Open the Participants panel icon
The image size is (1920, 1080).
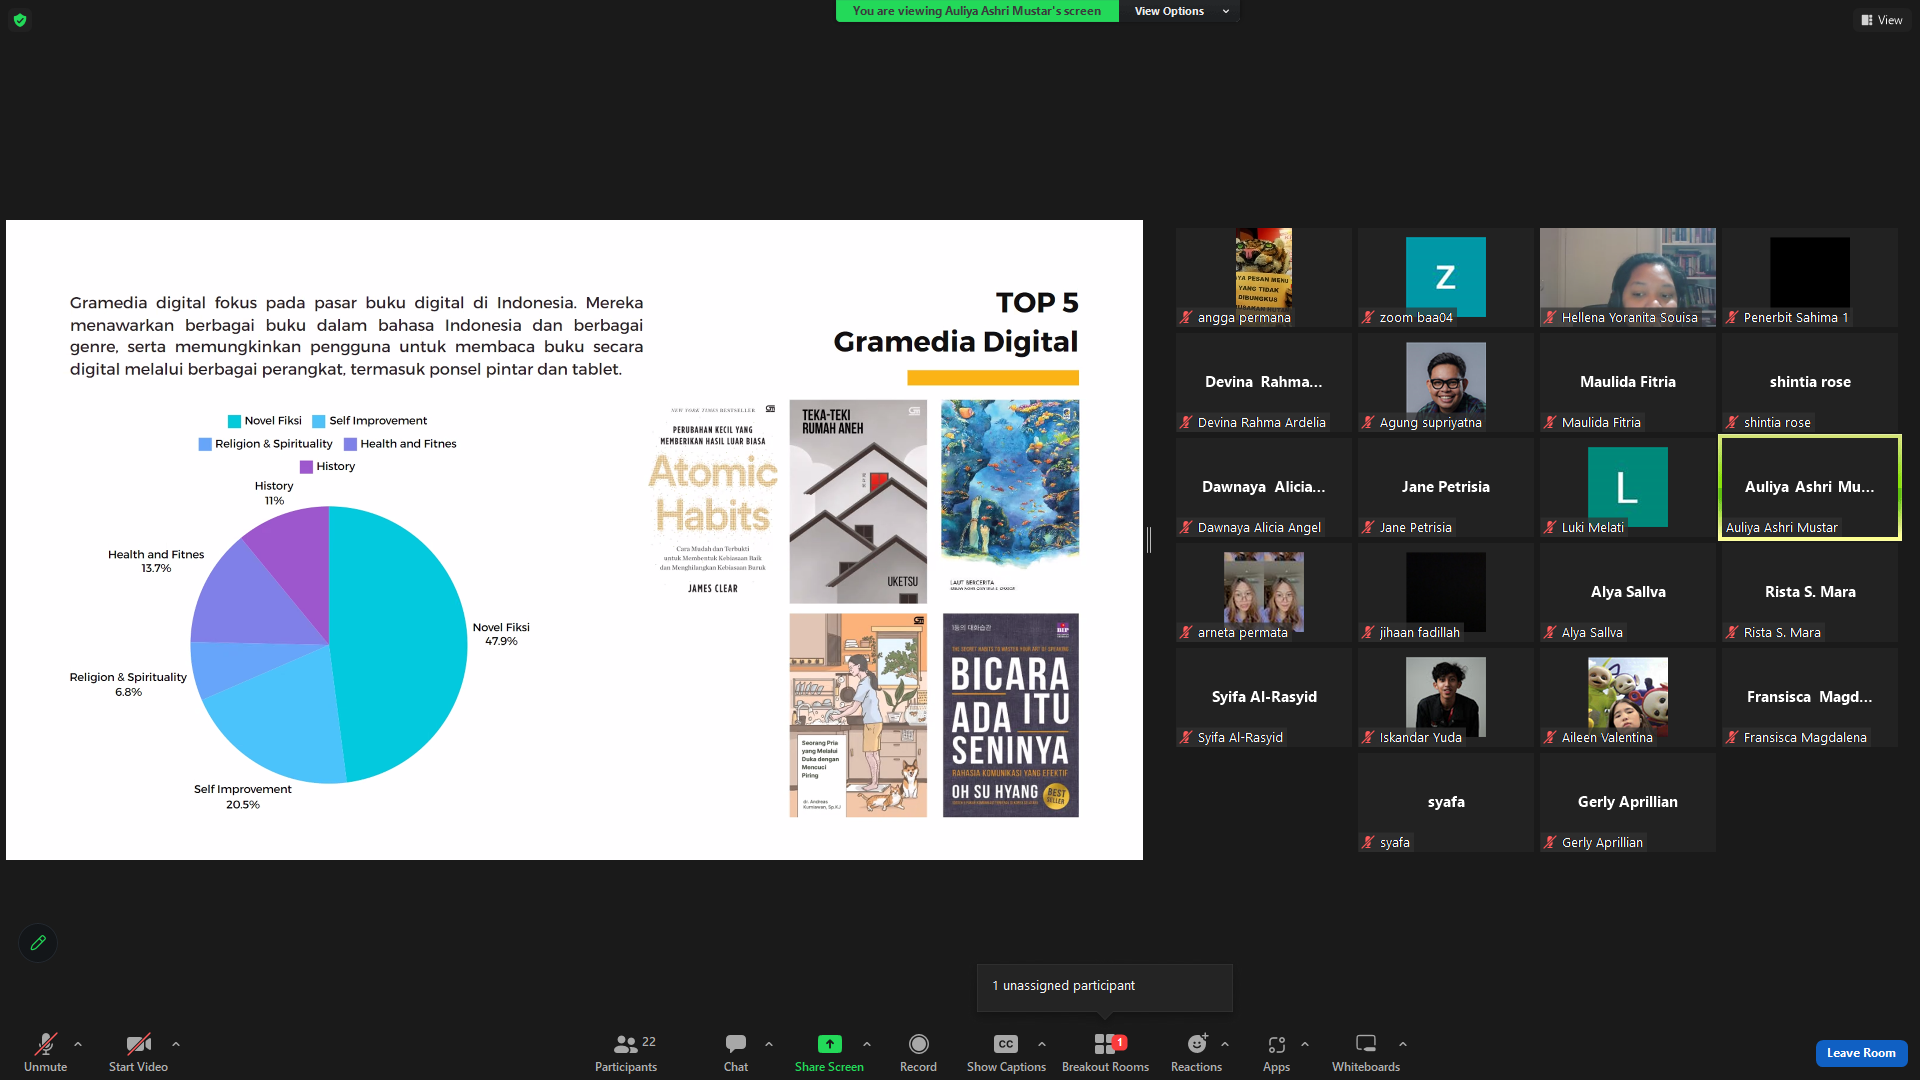pyautogui.click(x=626, y=1044)
